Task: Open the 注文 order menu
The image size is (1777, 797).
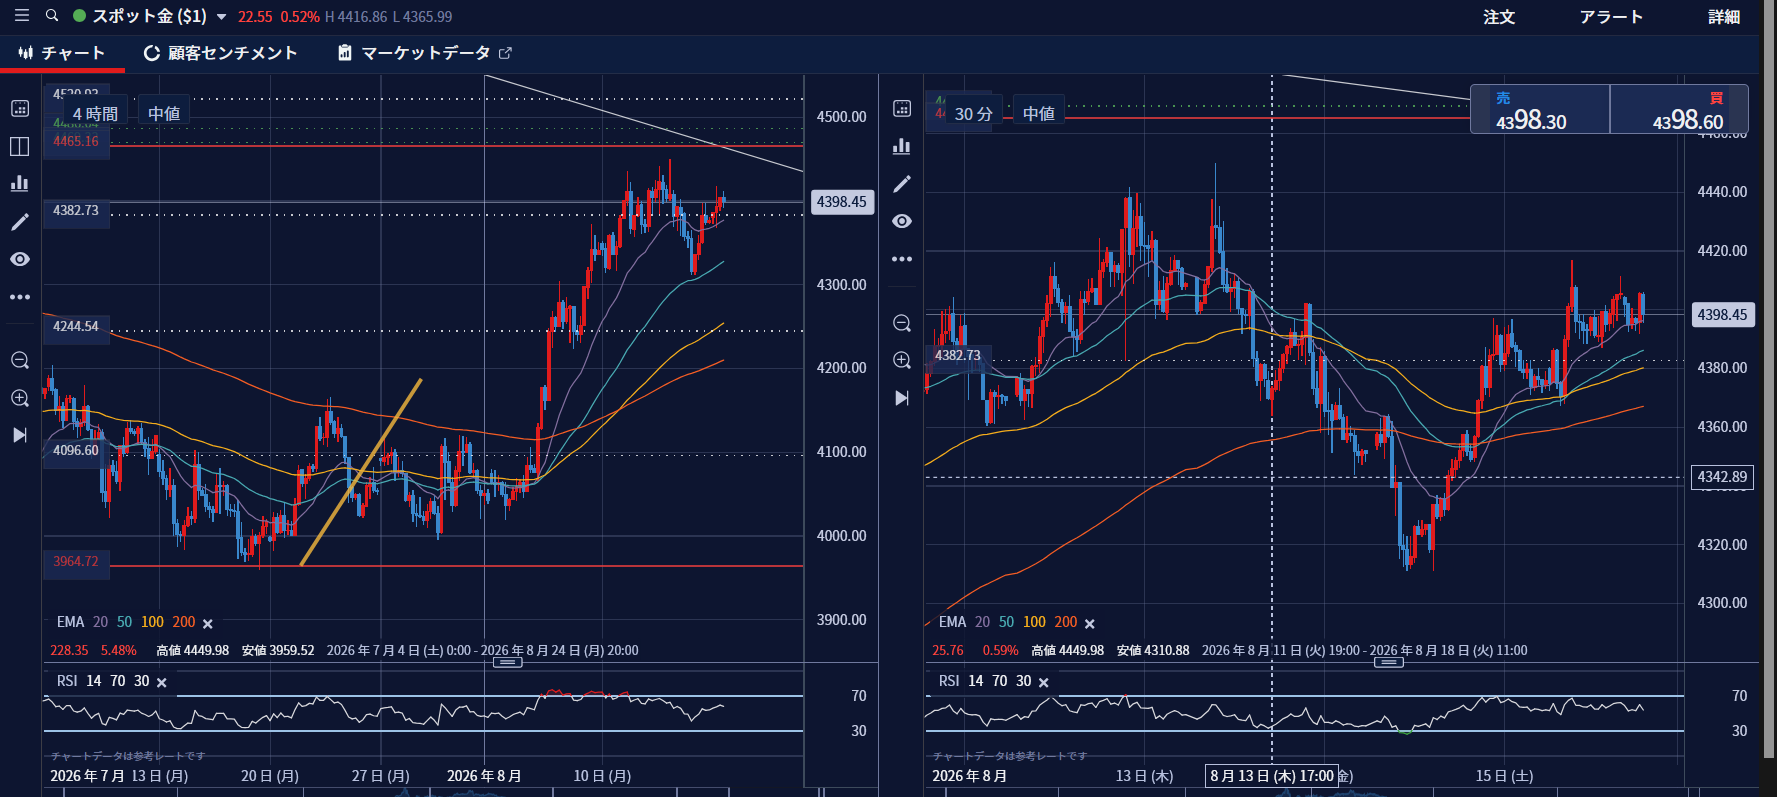Action: click(1499, 17)
